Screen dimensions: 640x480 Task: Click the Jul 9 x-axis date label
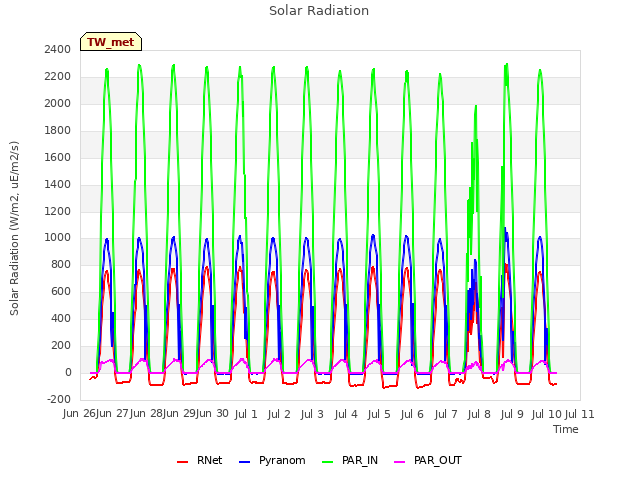(x=512, y=414)
